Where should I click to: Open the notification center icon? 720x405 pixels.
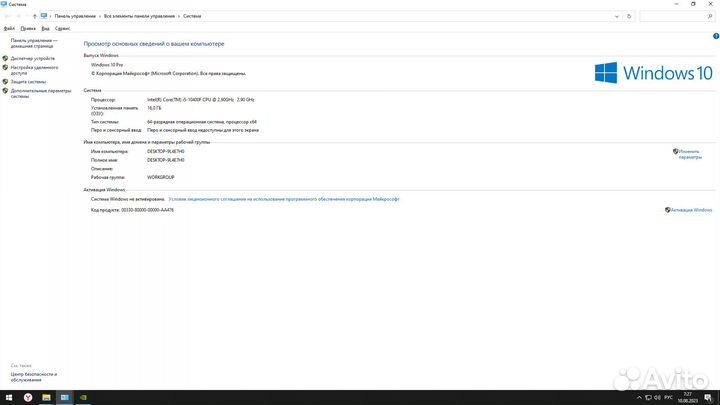[x=708, y=398]
